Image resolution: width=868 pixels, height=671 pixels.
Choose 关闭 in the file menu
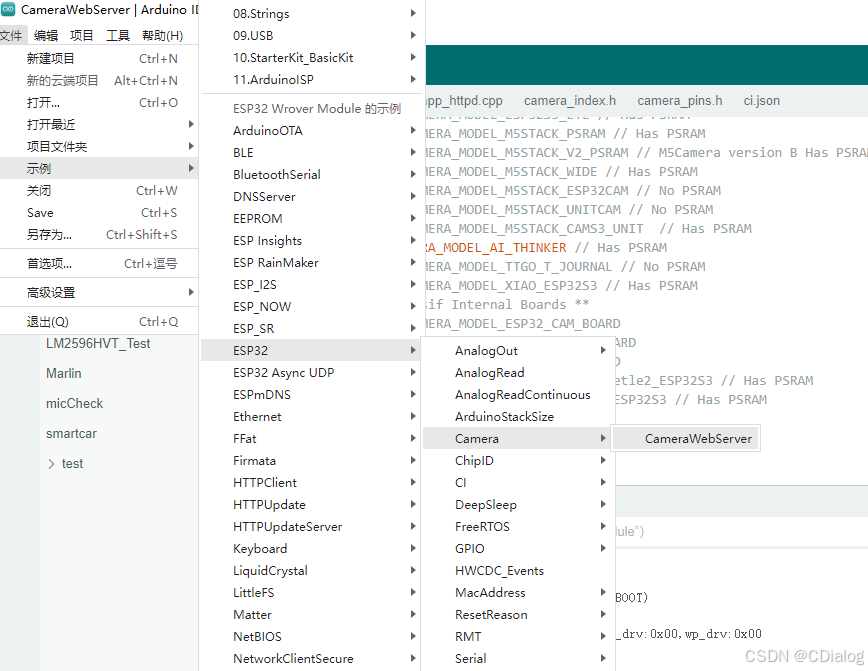coord(99,190)
